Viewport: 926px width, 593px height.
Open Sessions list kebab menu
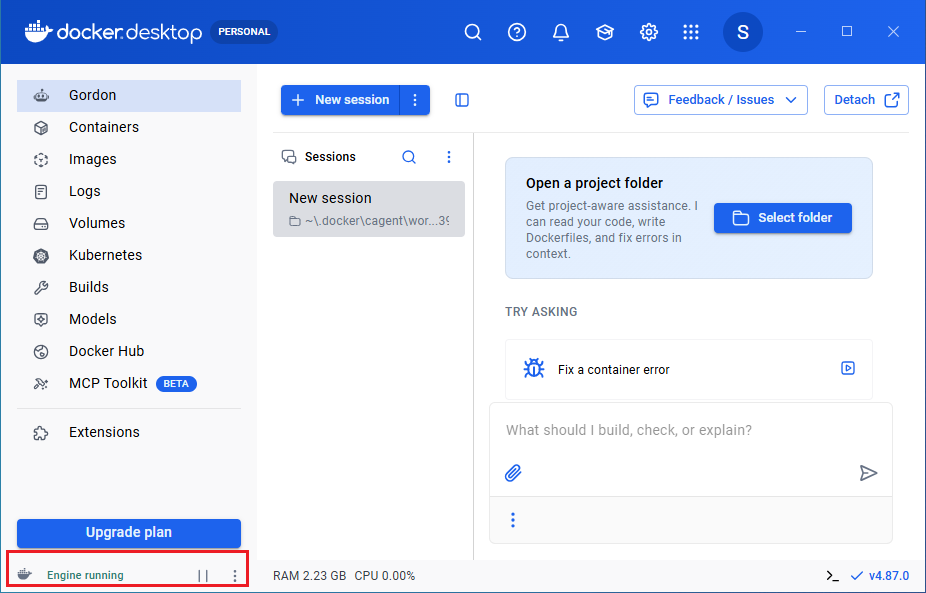coord(449,157)
